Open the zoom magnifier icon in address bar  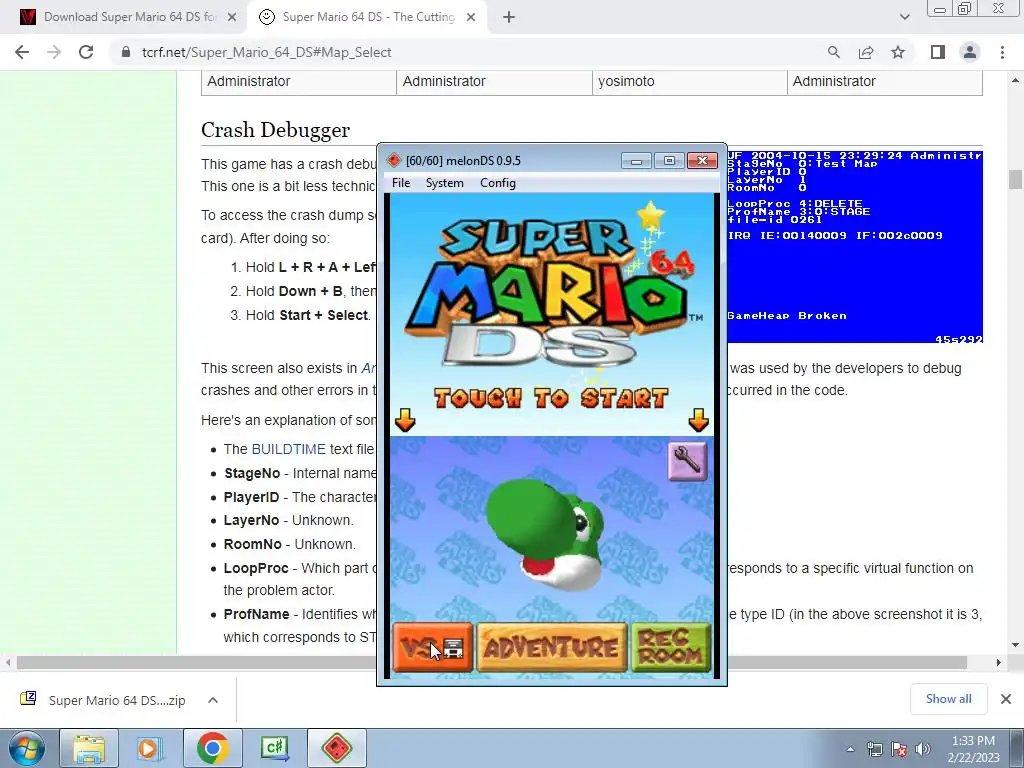tap(833, 52)
